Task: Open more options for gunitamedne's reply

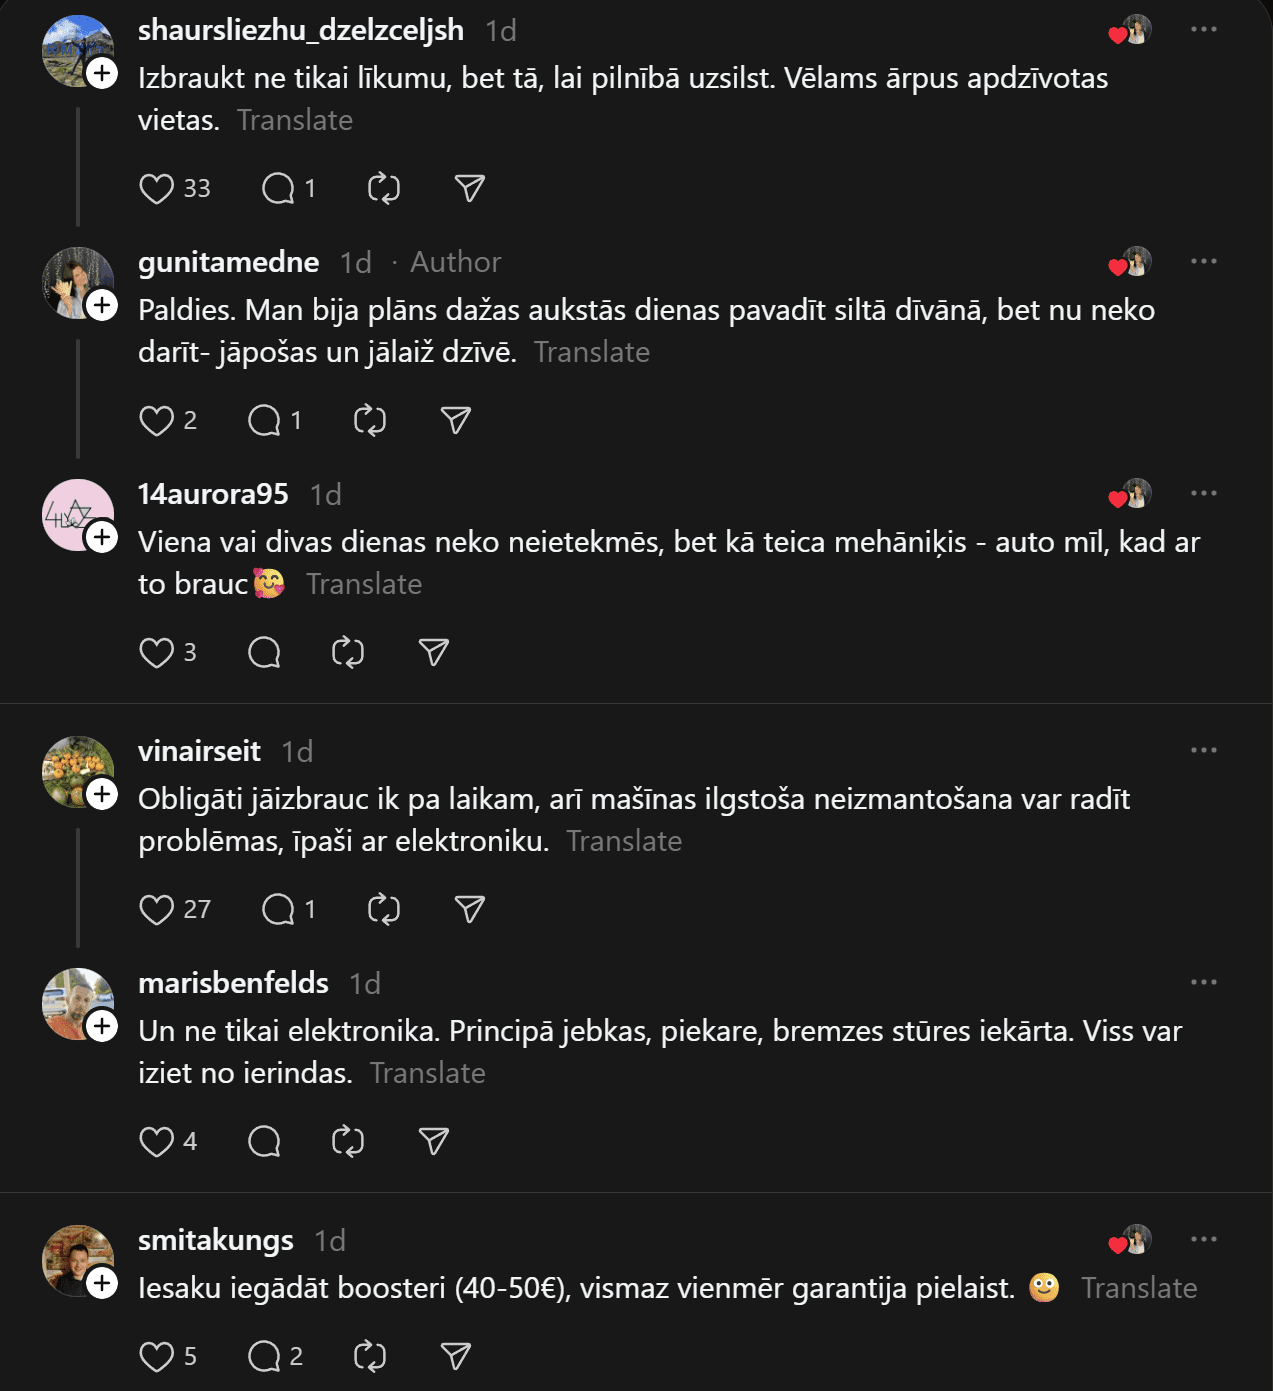Action: (x=1204, y=261)
